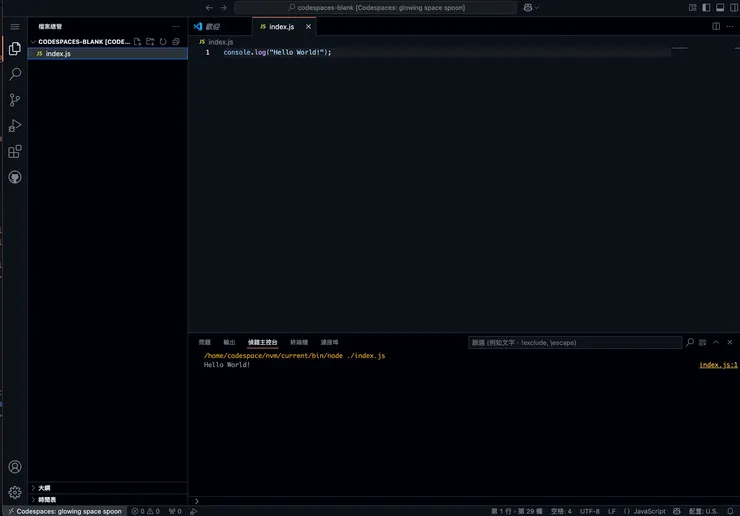Toggle the primary side bar layout button
The image size is (740, 516).
pos(706,7)
